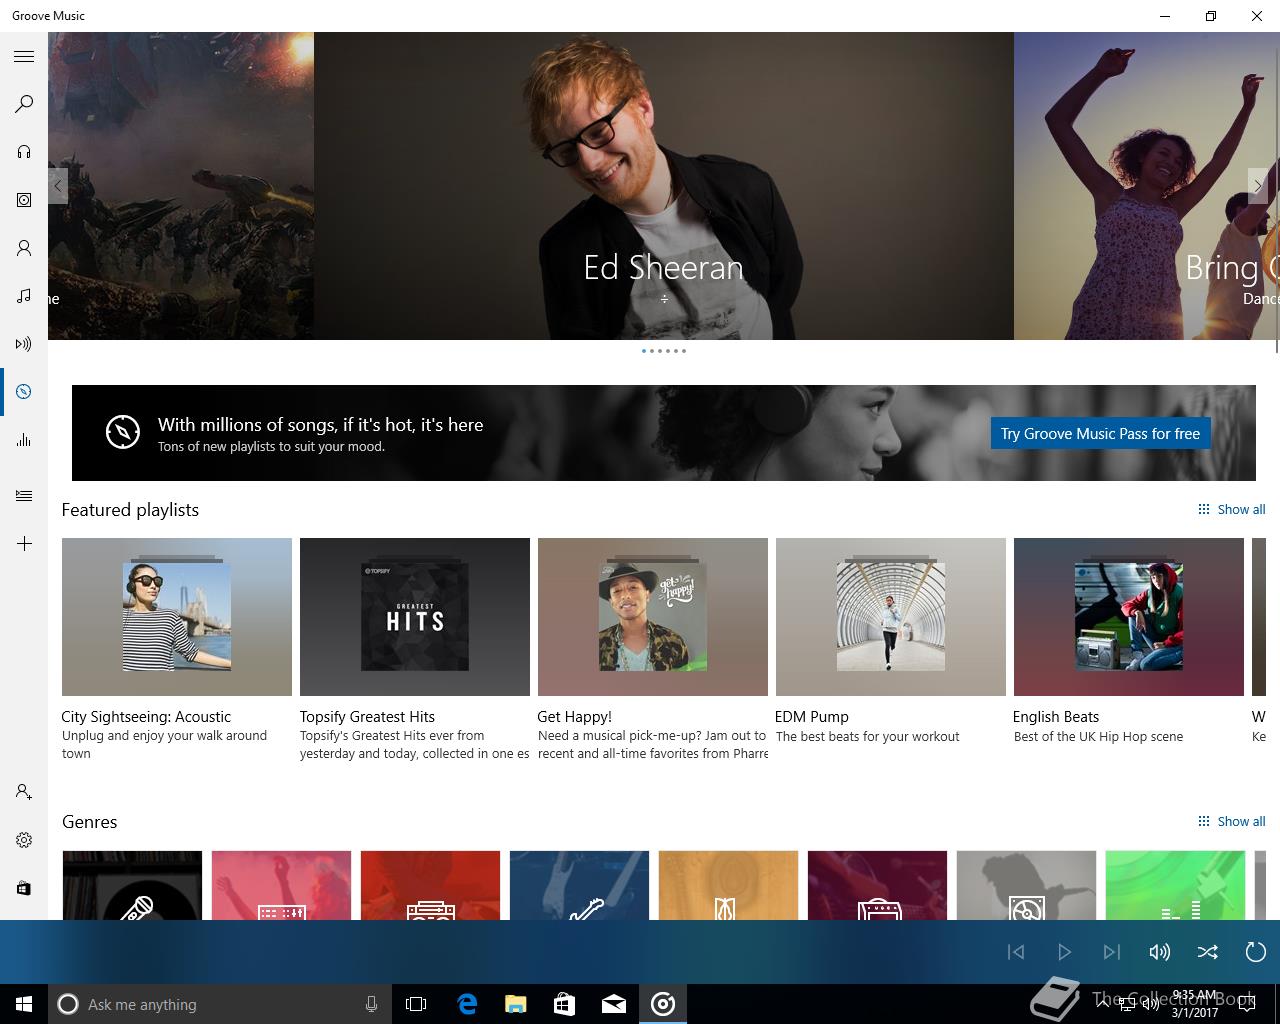Click the 'City Sightseeing: Acoustic' title

click(x=146, y=716)
